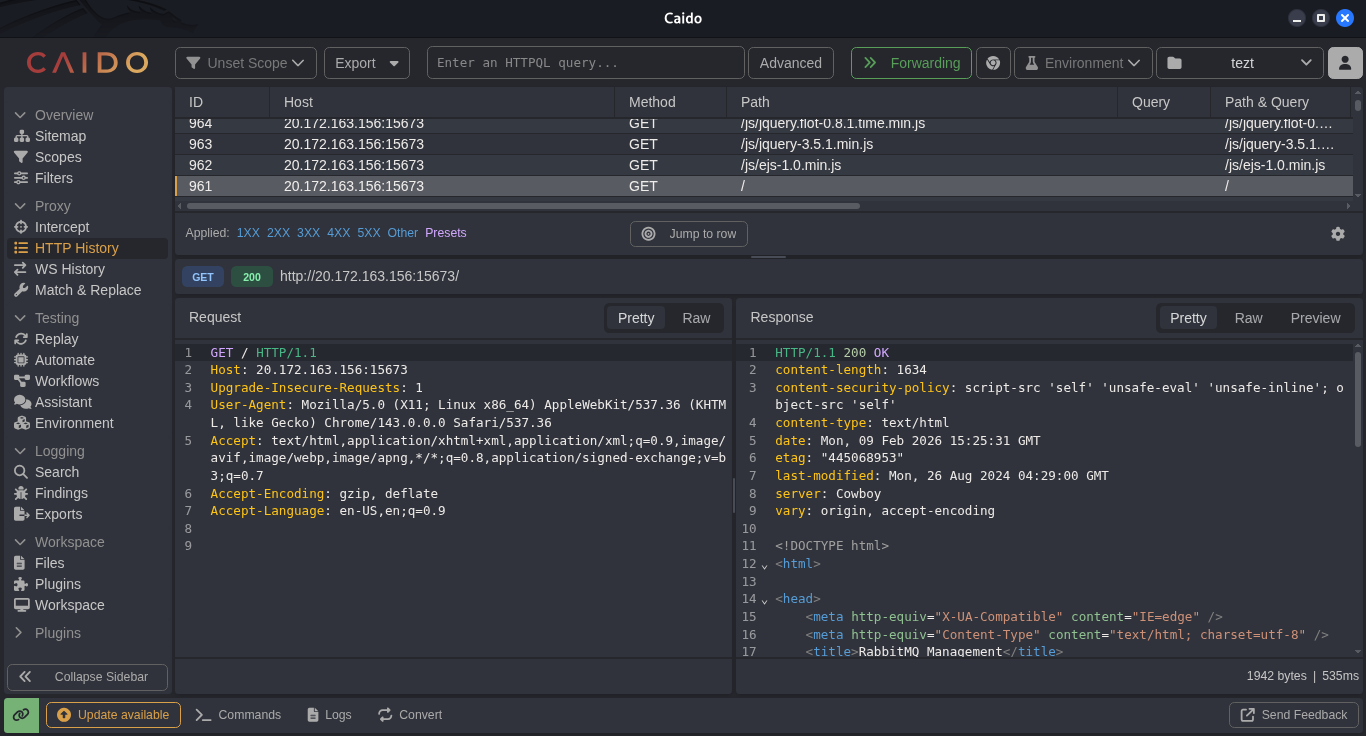The image size is (1366, 736).
Task: Click the Chrome browser icon button
Action: [993, 63]
